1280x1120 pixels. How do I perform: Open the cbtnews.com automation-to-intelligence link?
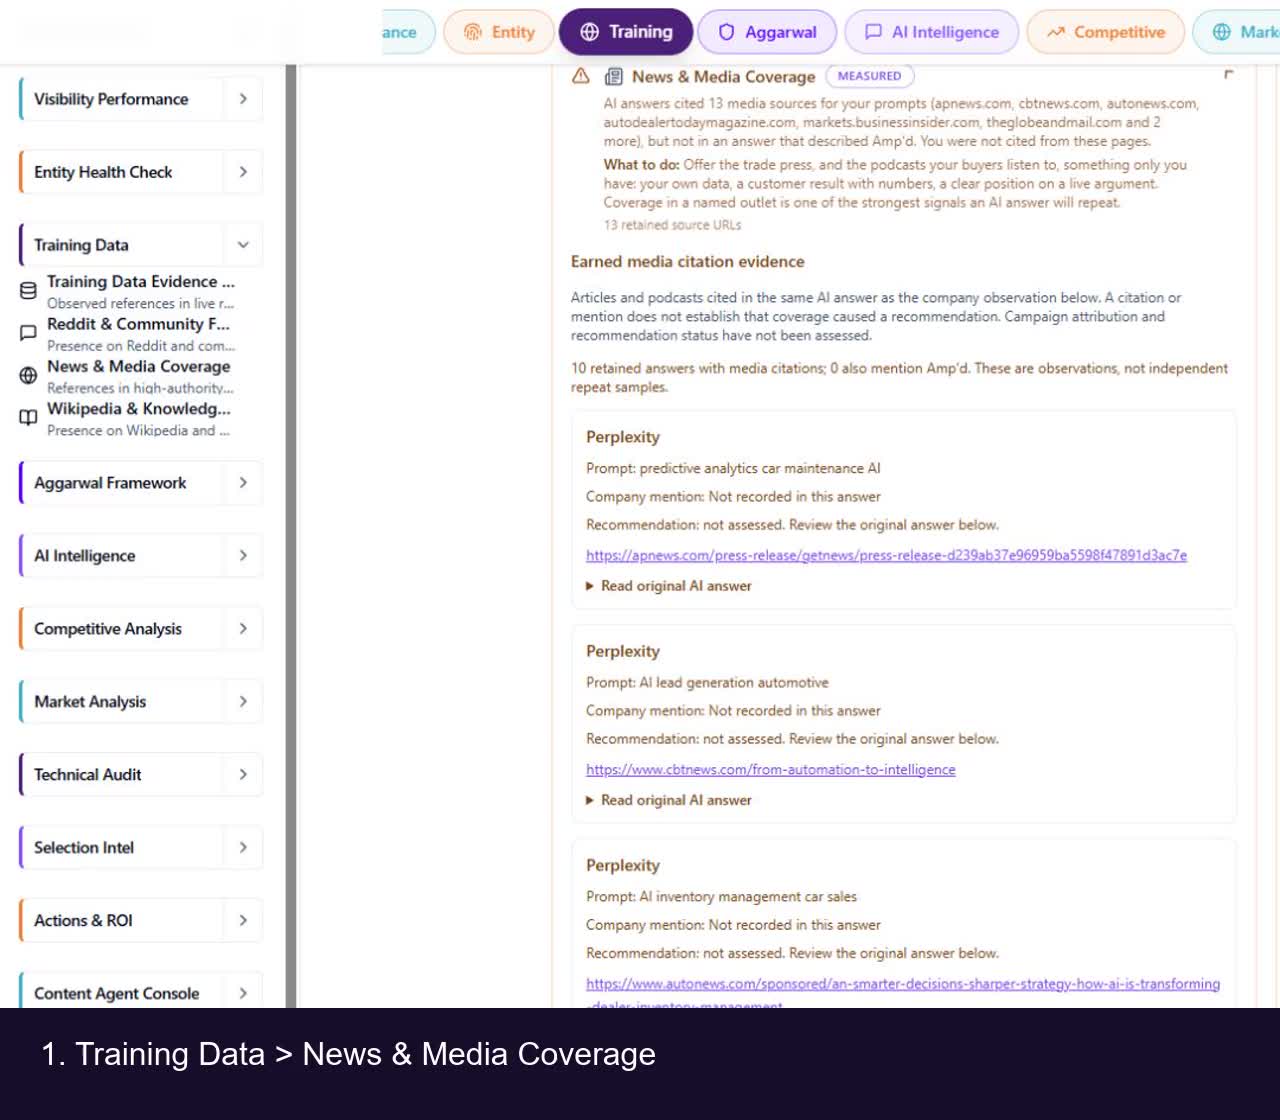770,769
